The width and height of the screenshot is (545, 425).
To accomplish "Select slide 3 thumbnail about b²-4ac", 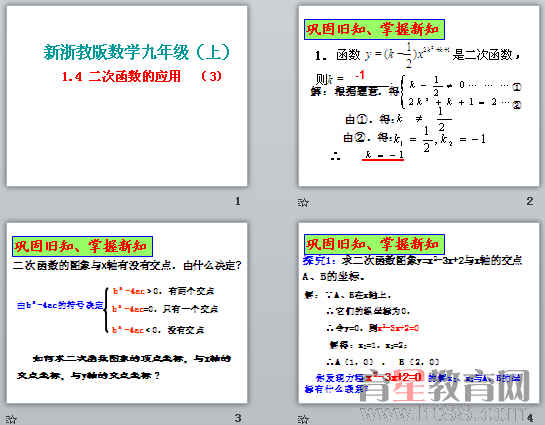I will (127, 313).
